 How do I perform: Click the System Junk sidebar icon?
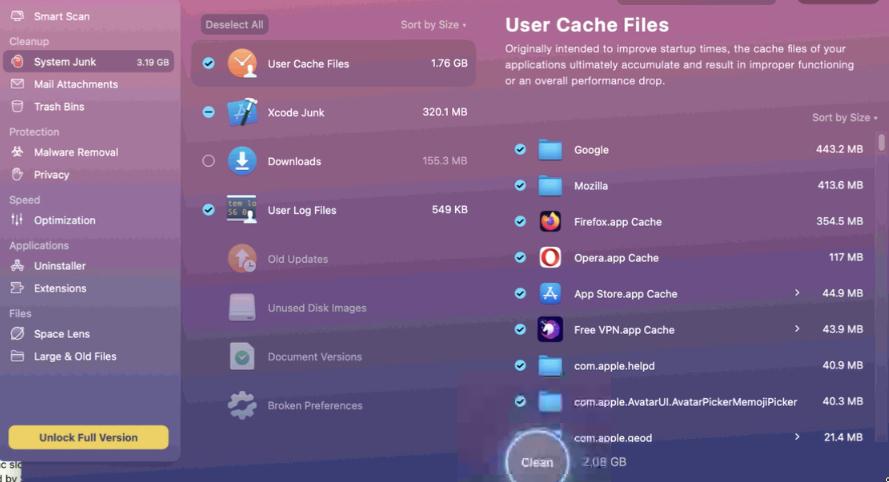tap(18, 61)
